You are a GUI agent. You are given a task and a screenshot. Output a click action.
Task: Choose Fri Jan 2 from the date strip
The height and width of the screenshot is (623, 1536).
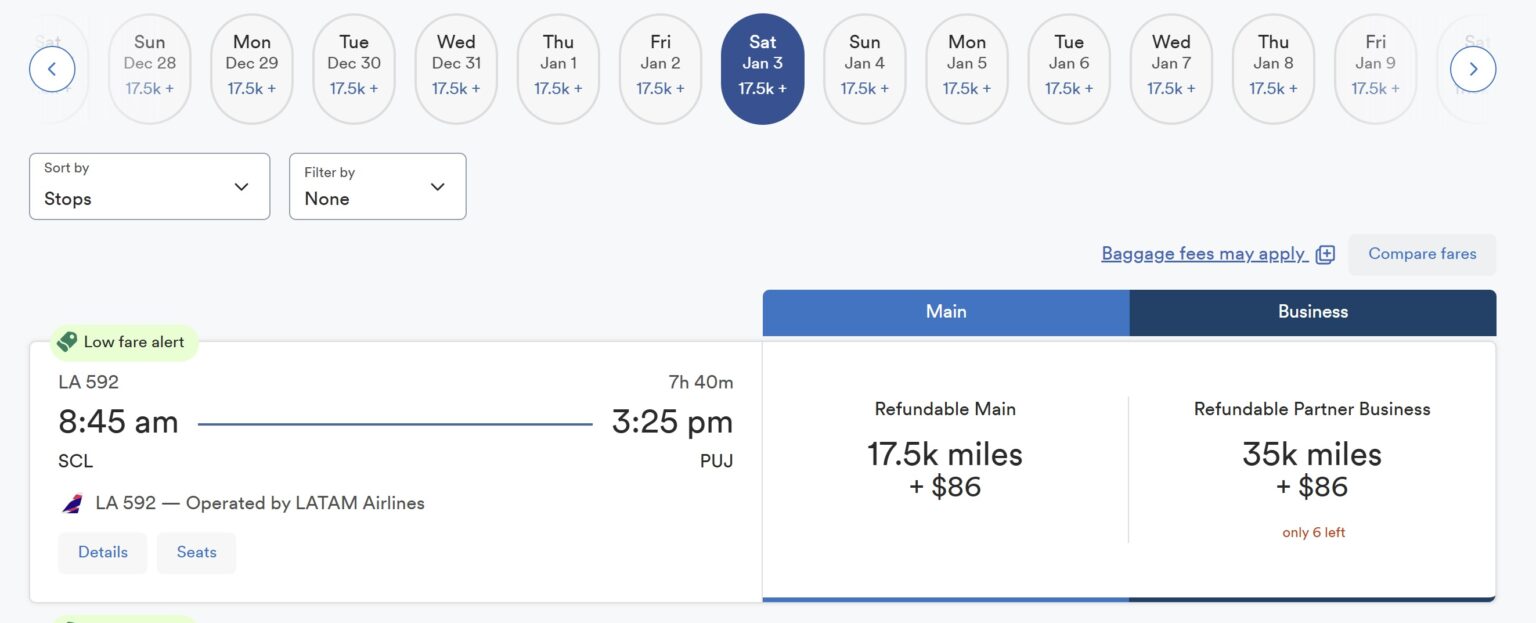(660, 68)
